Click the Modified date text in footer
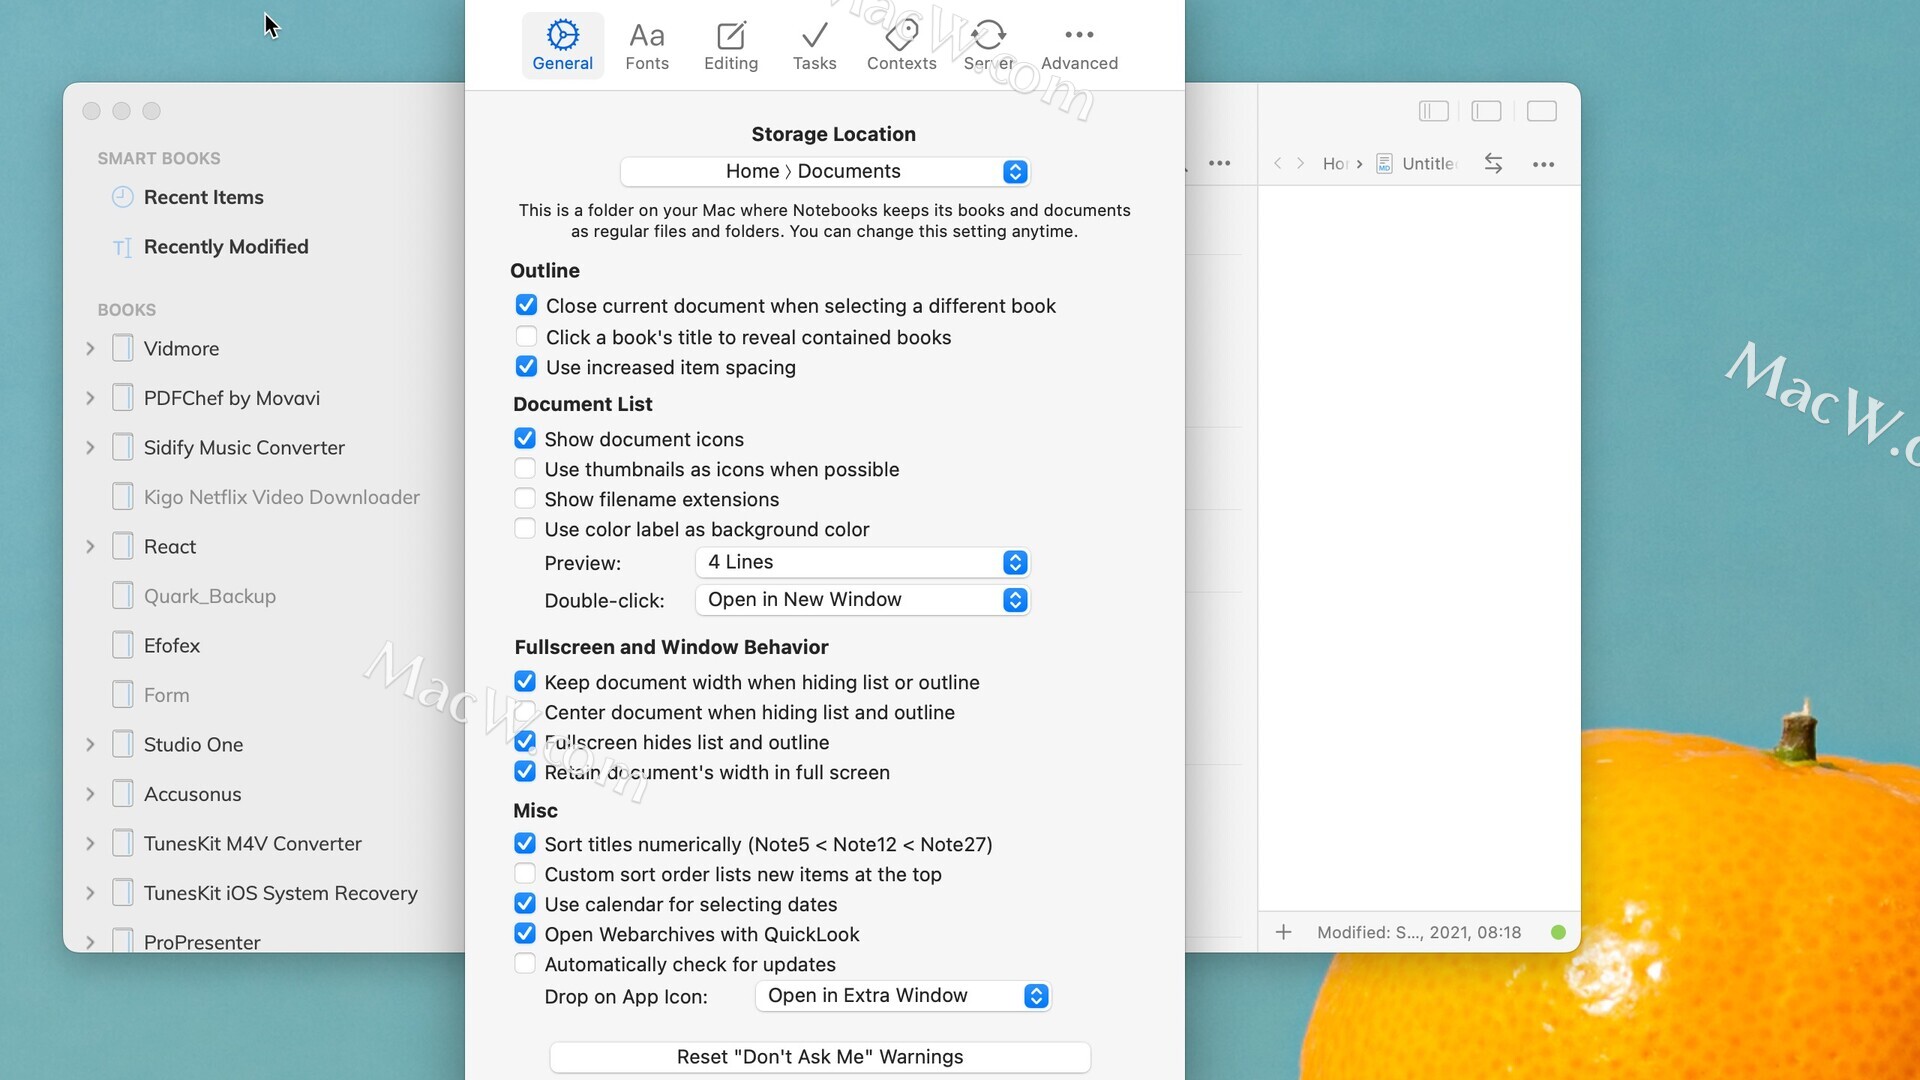 click(1419, 932)
